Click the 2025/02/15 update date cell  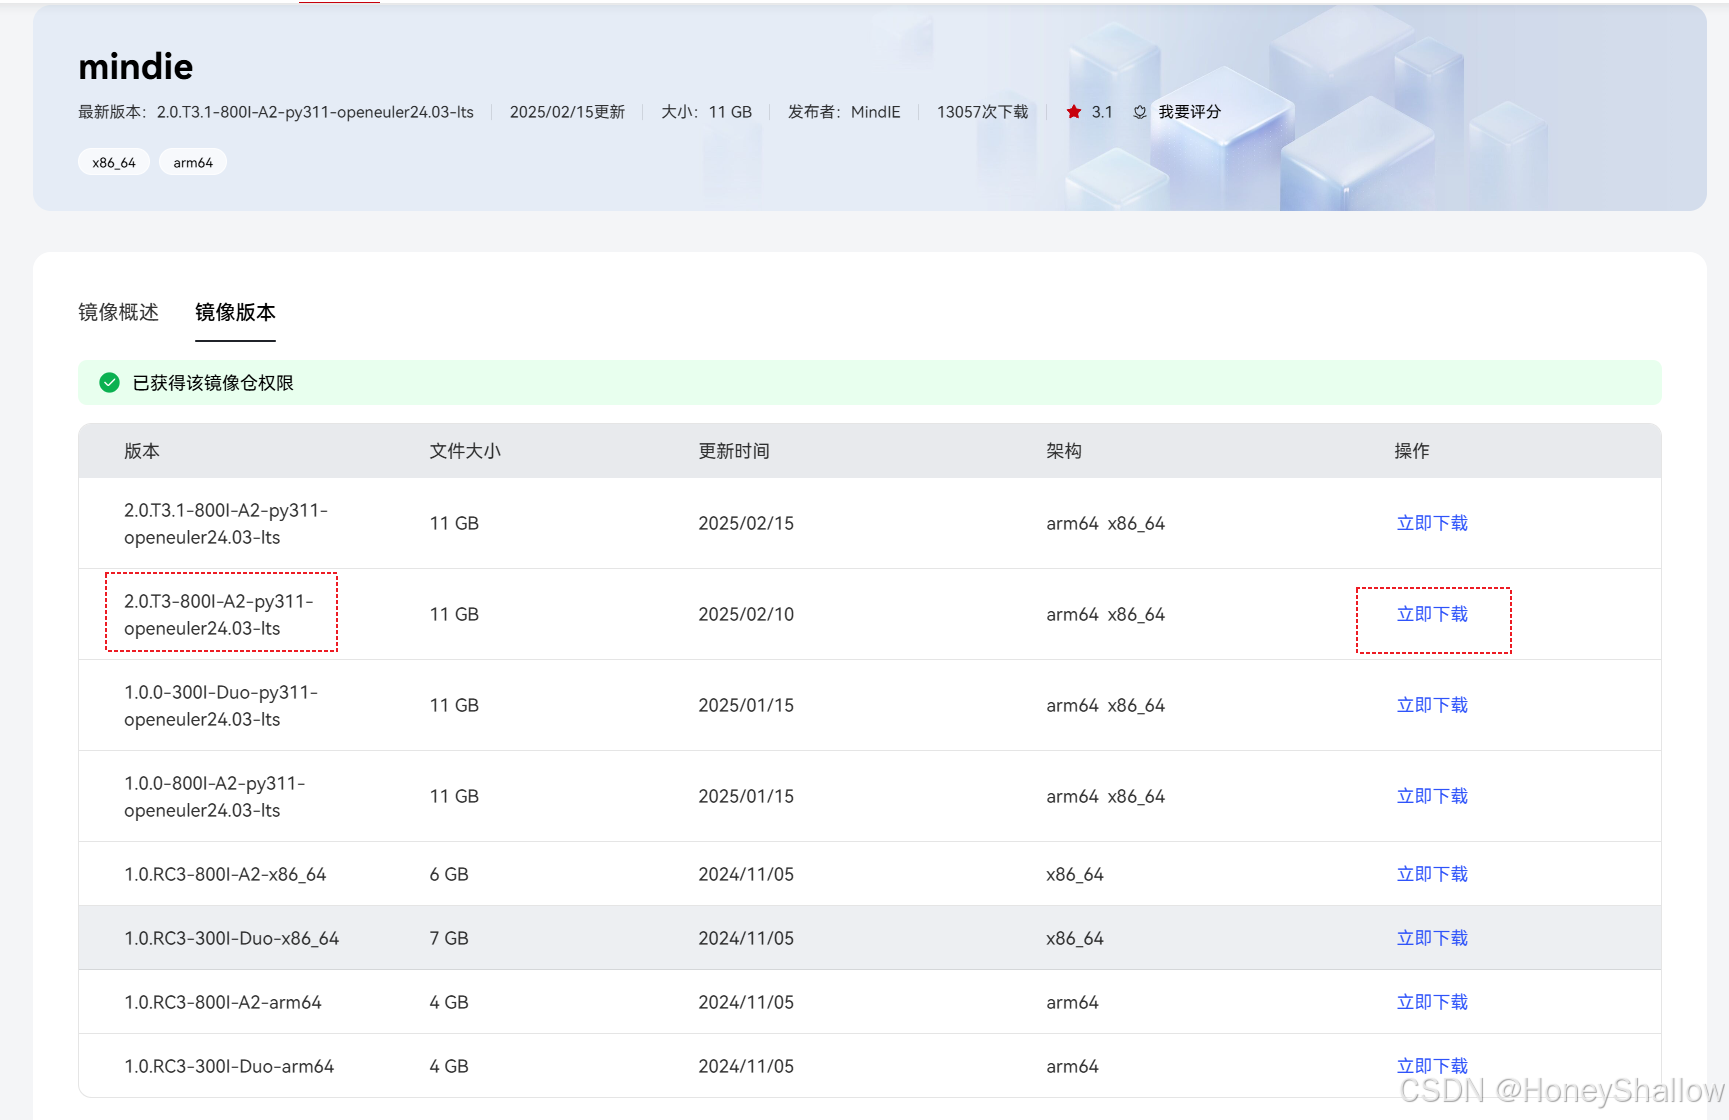click(746, 523)
